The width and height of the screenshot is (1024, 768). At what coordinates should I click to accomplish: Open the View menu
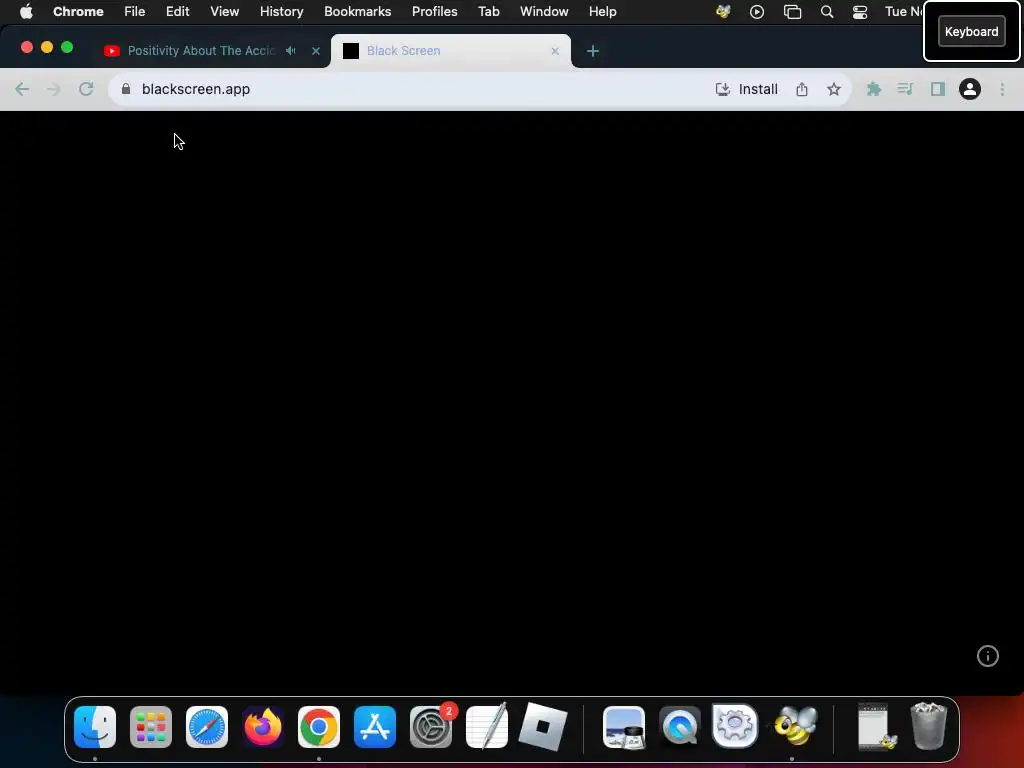(225, 12)
